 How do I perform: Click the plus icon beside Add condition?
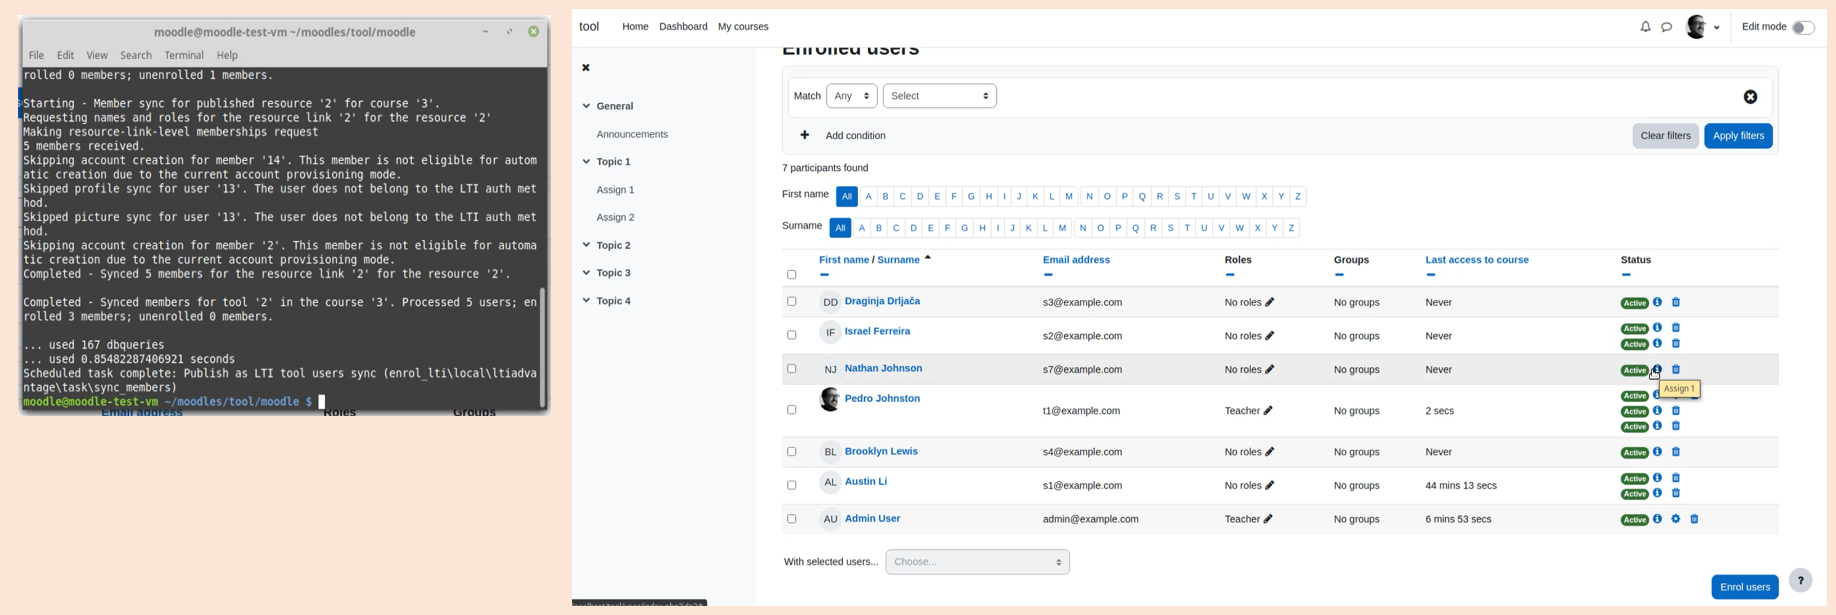pyautogui.click(x=804, y=135)
